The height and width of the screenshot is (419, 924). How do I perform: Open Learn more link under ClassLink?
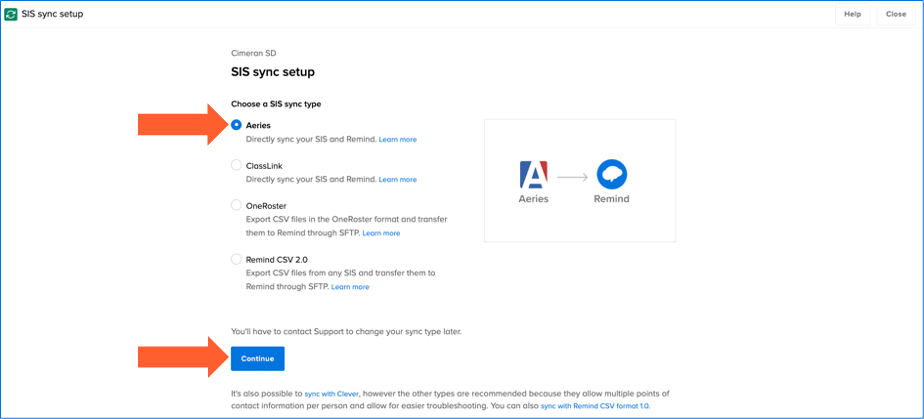[397, 180]
